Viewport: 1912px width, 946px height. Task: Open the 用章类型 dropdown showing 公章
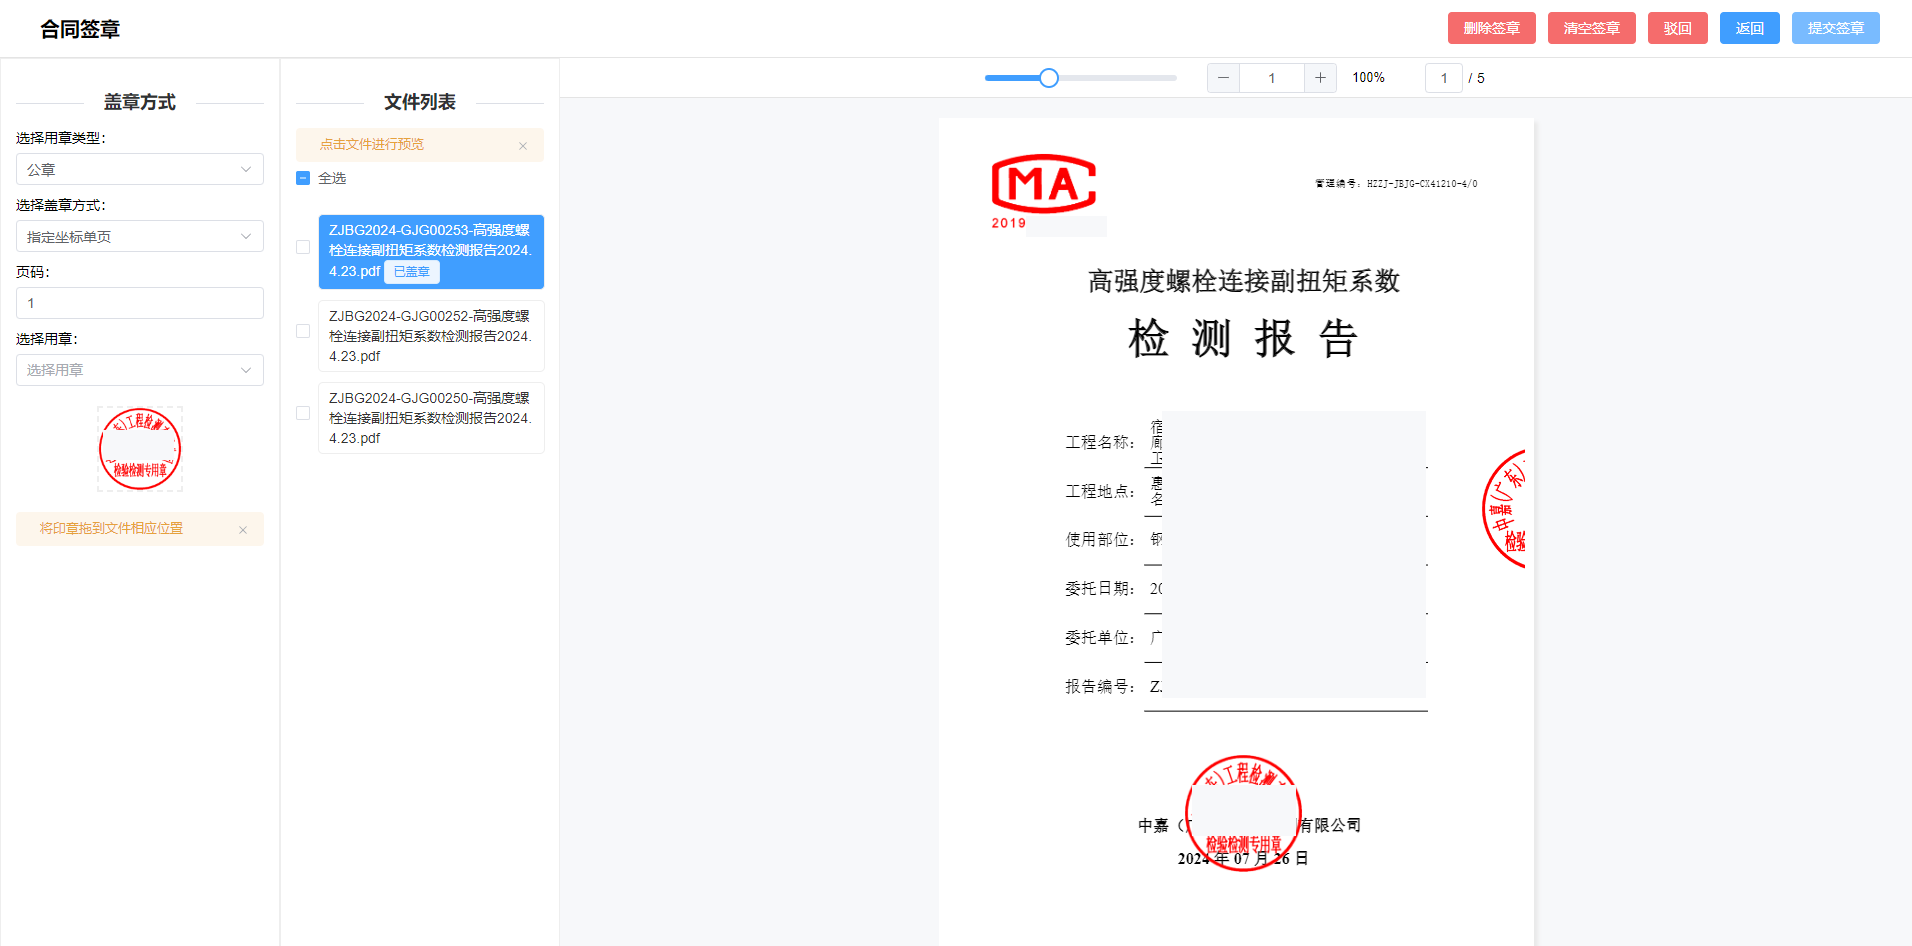139,169
